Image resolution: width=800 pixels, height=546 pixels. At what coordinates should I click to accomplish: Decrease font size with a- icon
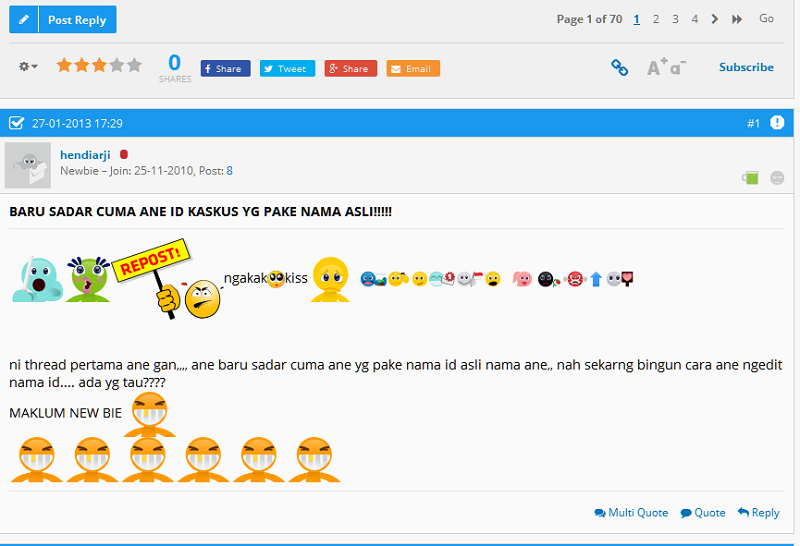point(678,68)
